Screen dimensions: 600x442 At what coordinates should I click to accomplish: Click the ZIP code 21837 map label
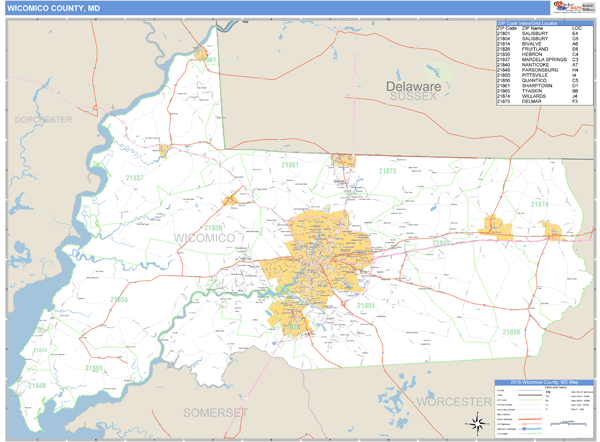click(133, 177)
